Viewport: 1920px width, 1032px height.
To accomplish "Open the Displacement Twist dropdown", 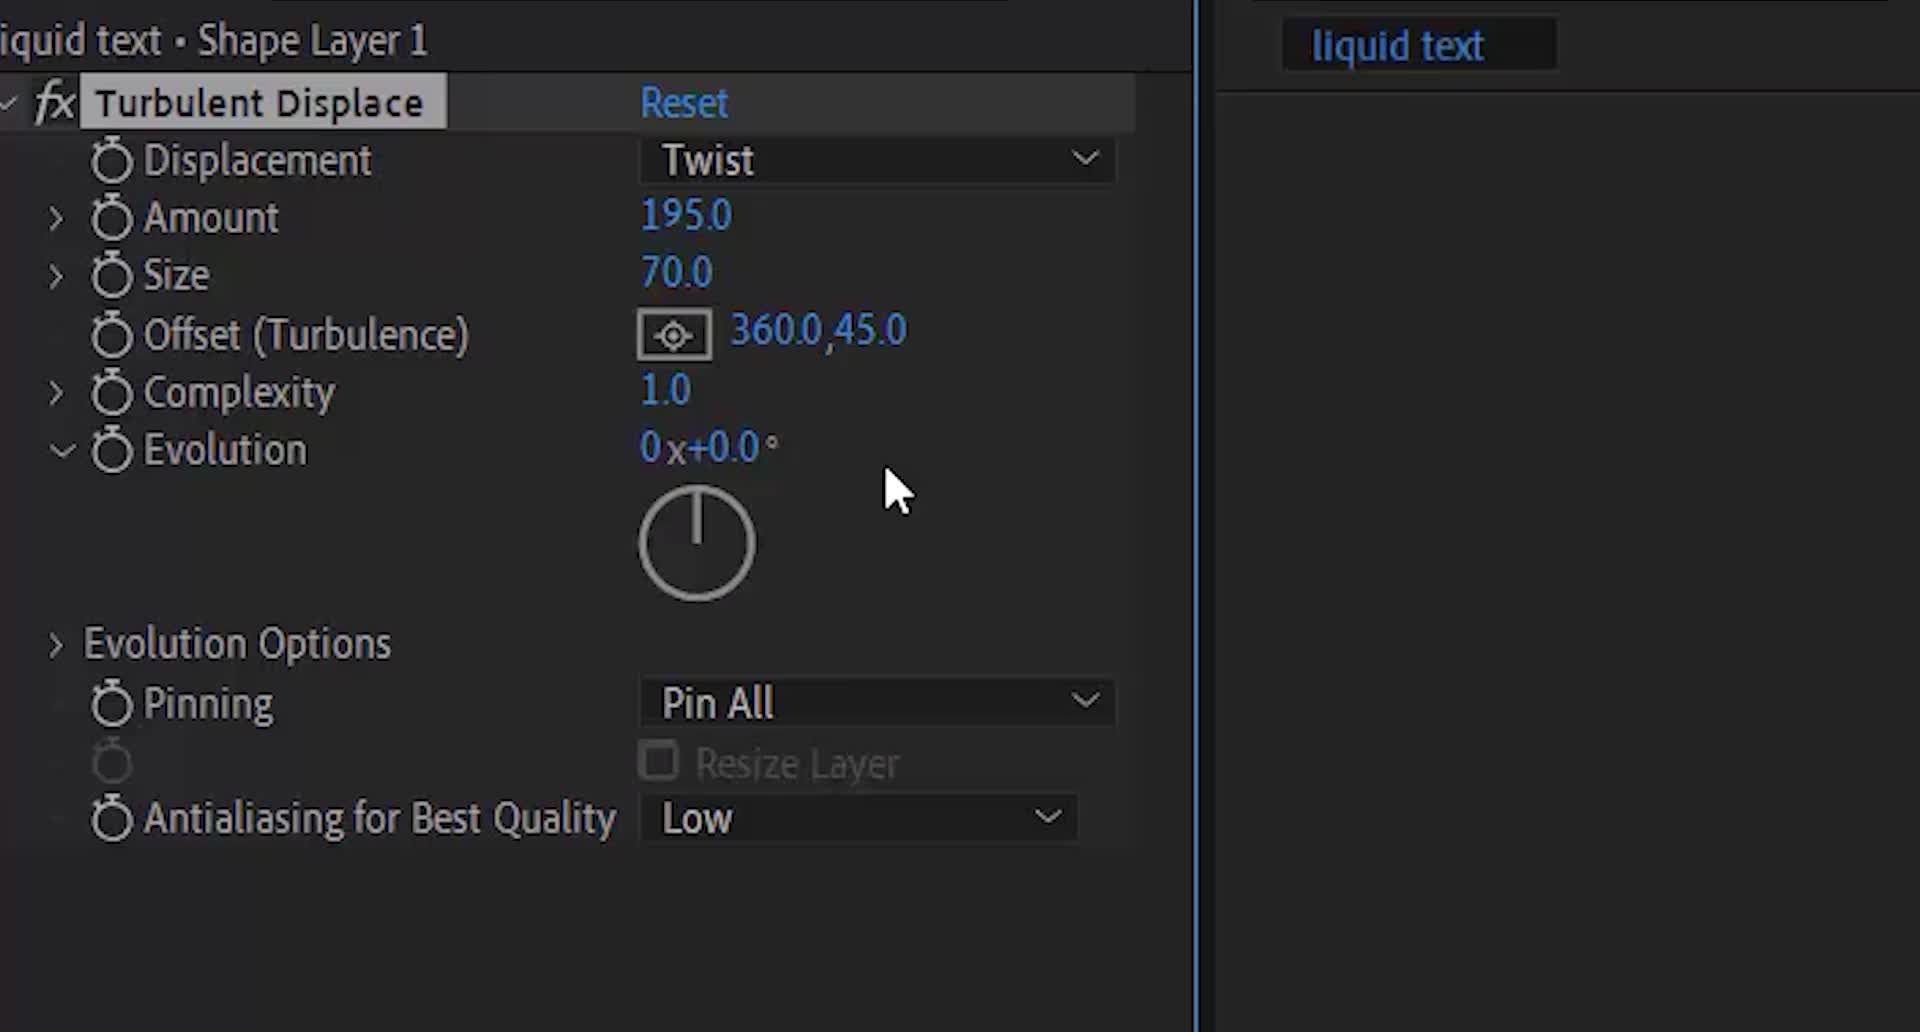I will tap(877, 160).
